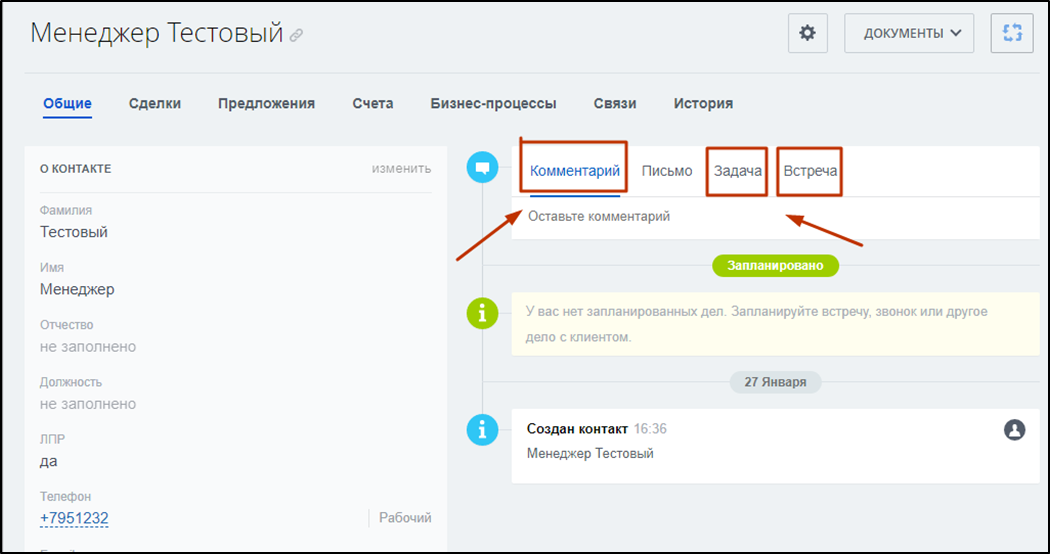Click the user avatar icon in contact entry
The height and width of the screenshot is (554, 1050).
click(1014, 430)
